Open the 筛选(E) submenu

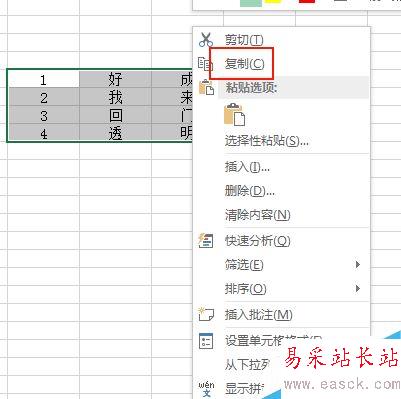point(282,265)
